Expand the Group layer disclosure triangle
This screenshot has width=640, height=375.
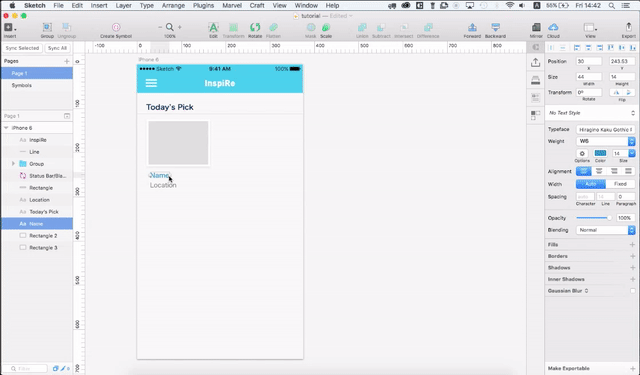click(13, 164)
